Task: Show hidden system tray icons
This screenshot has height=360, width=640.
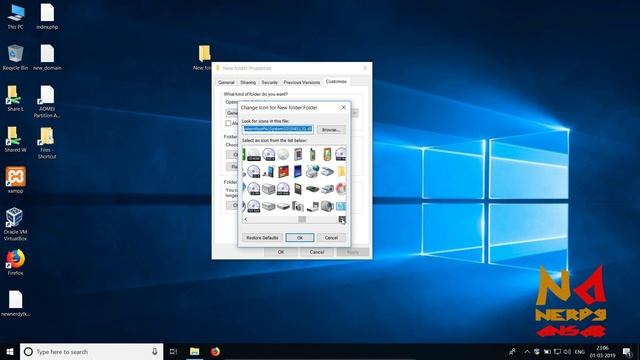Action: click(x=527, y=351)
